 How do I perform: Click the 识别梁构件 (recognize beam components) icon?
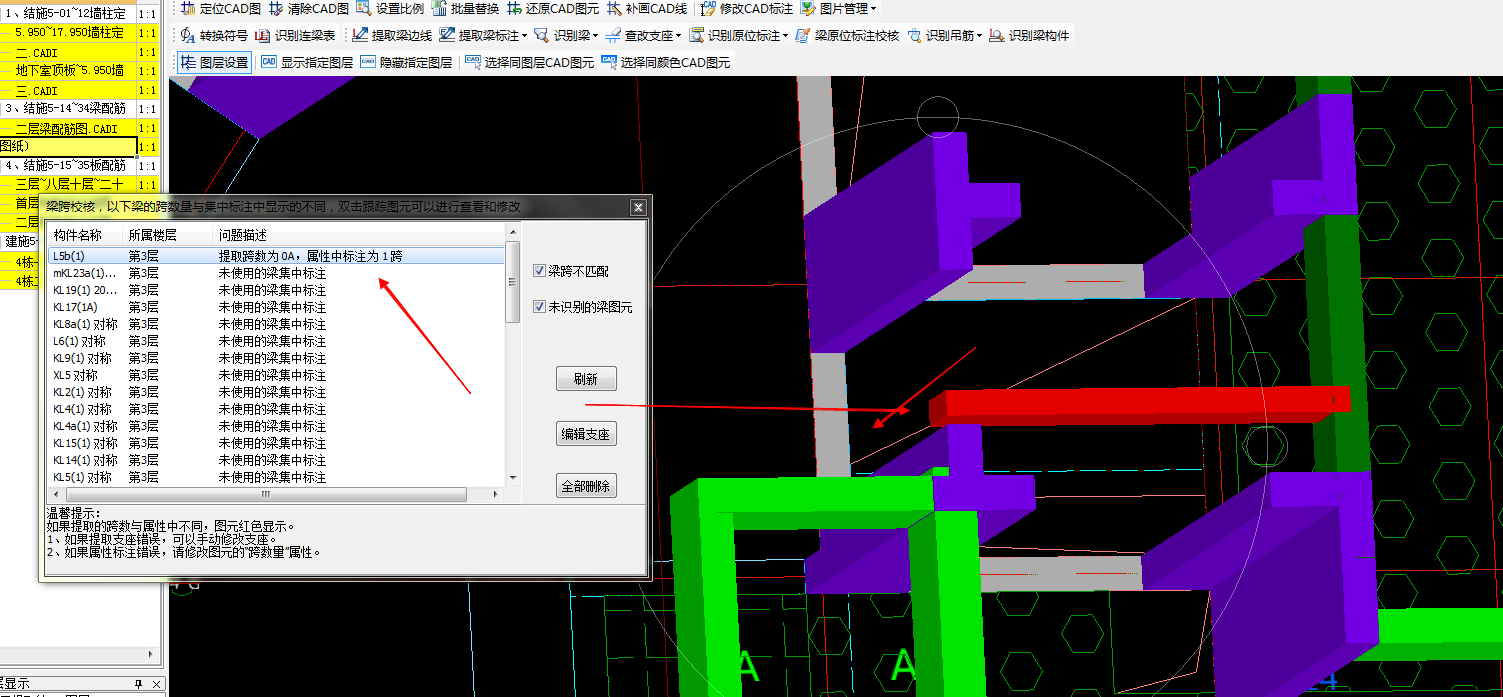coord(997,36)
